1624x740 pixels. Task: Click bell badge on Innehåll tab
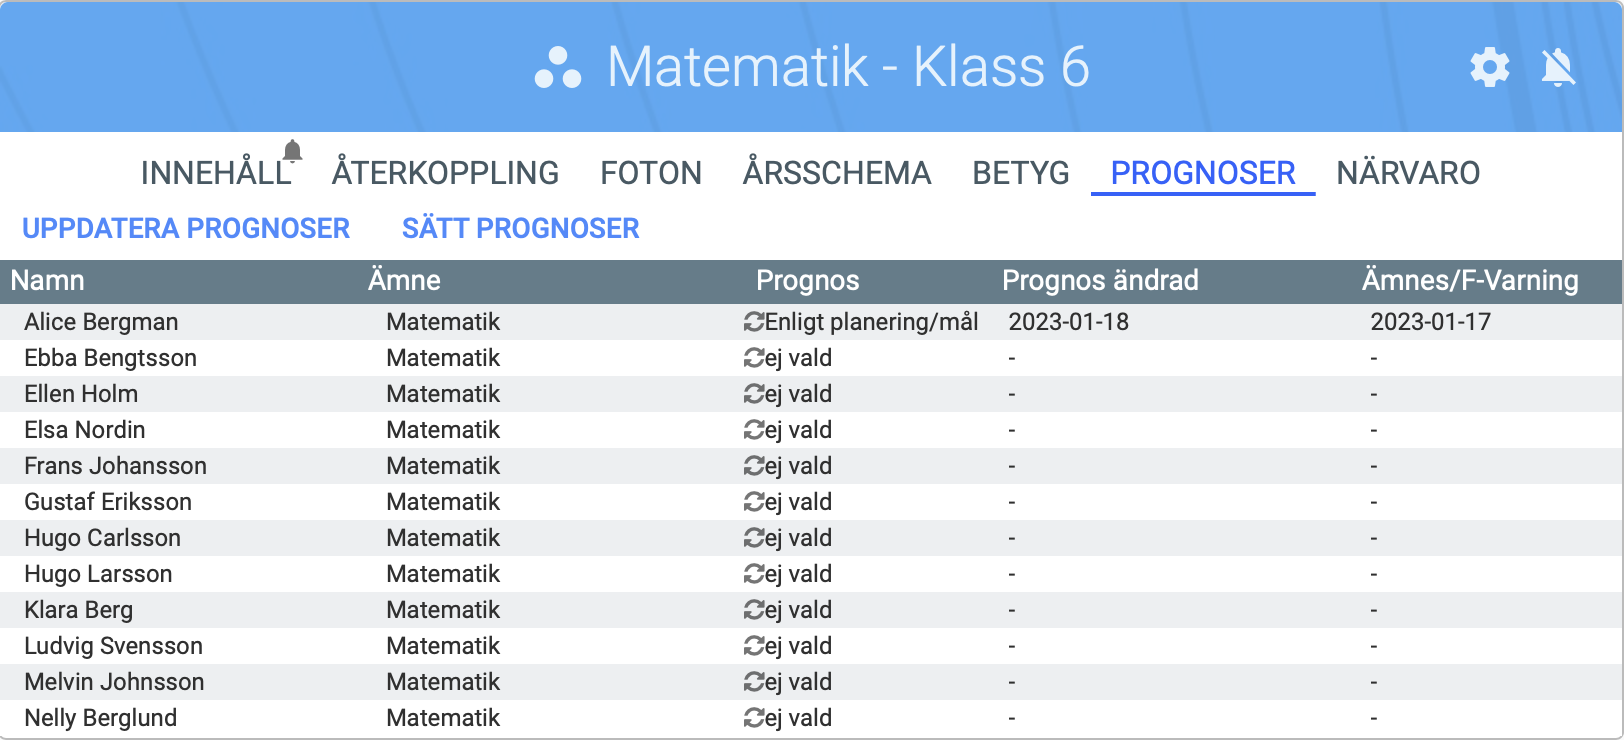(x=292, y=151)
